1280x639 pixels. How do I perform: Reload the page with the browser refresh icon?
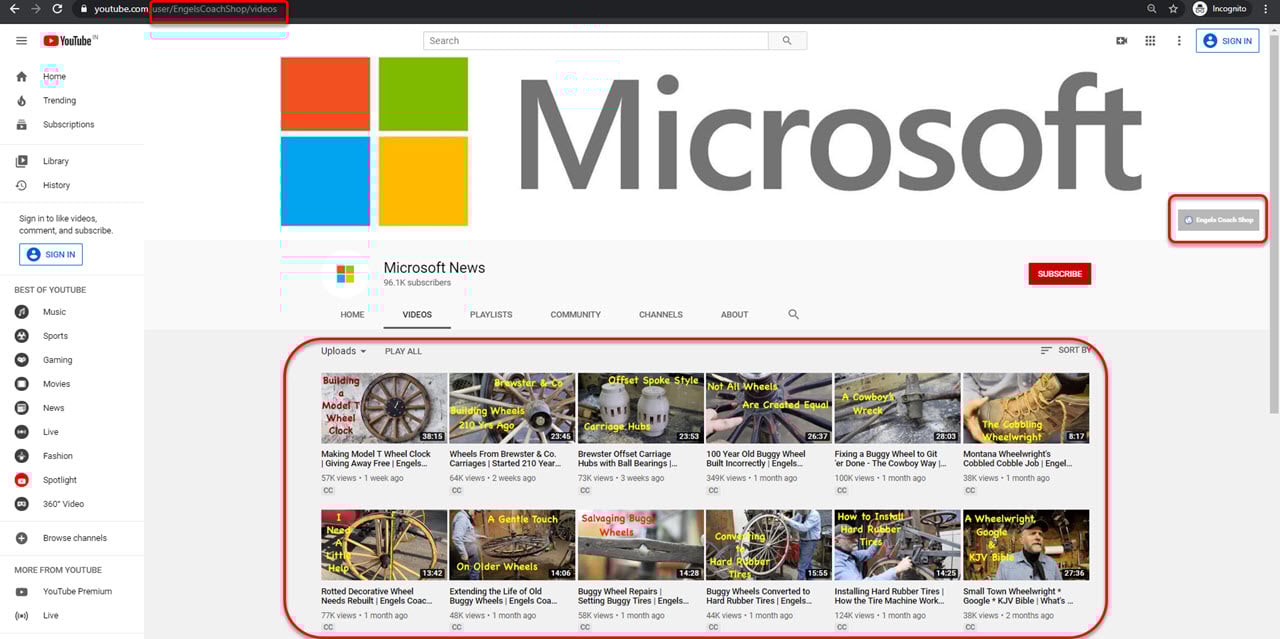[x=58, y=9]
